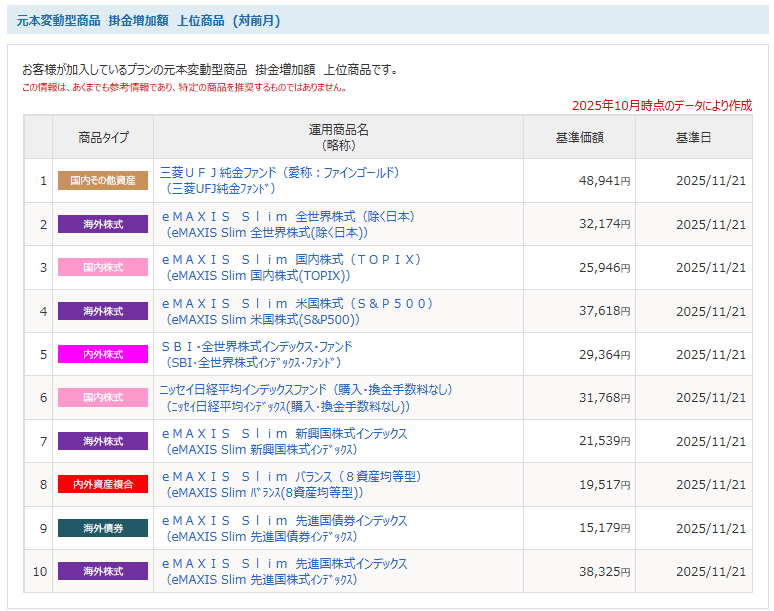Open eMAXIS Slim 先進国債券インデックス link
774x611 pixels.
tap(285, 528)
